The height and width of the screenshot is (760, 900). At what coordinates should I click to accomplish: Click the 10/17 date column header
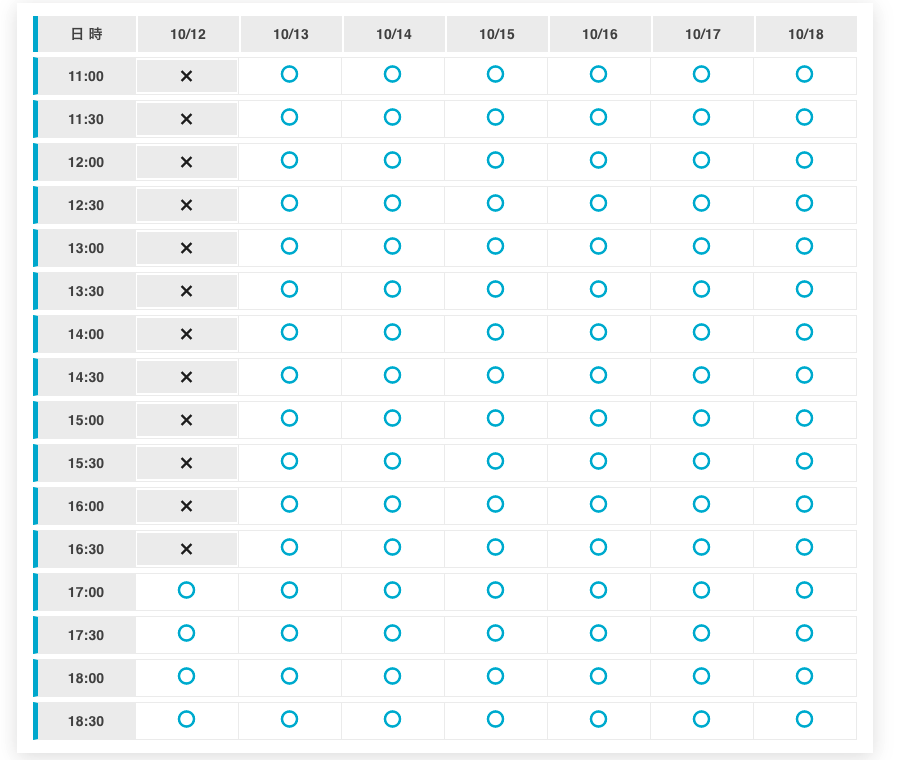(703, 34)
